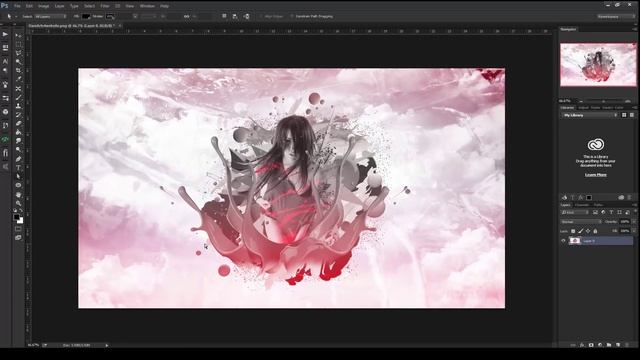
Task: Open the Character panel icon in dock
Action: (5, 61)
